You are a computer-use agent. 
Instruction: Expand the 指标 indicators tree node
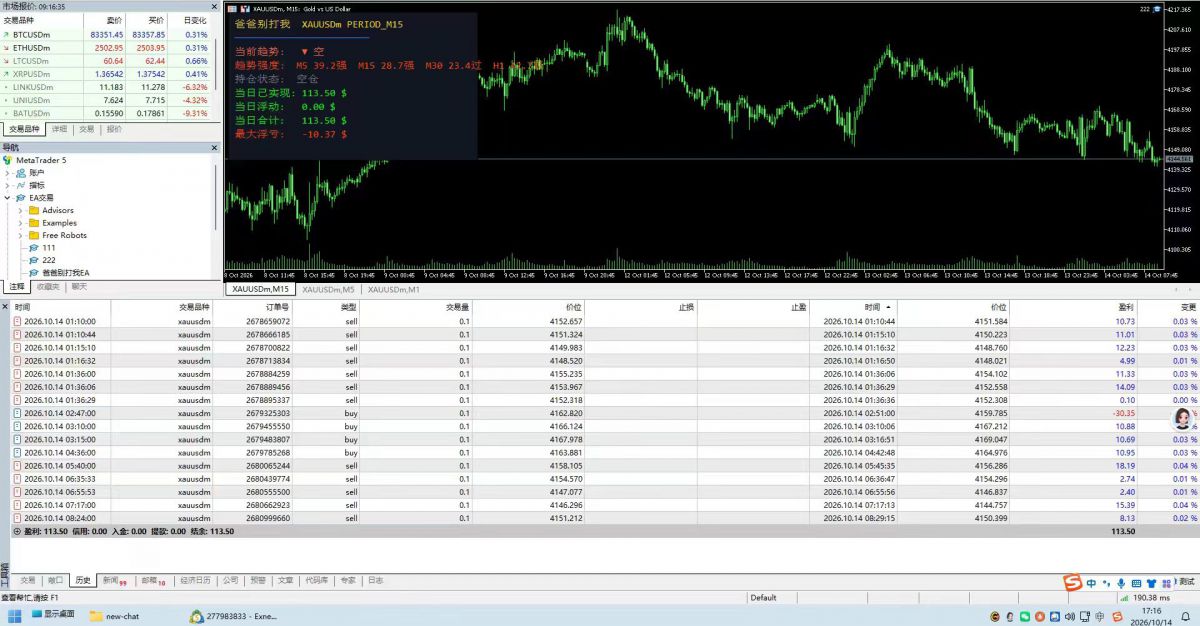point(8,185)
